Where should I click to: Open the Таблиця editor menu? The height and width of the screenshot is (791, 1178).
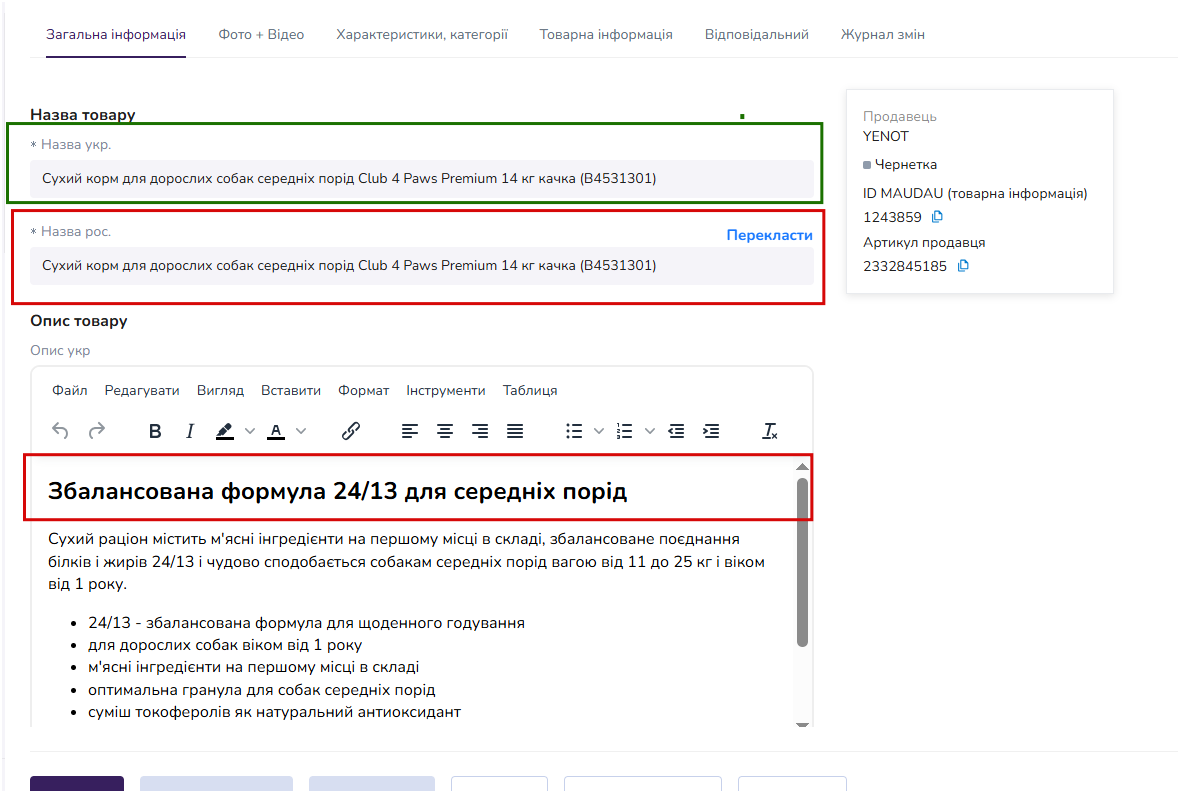coord(530,391)
